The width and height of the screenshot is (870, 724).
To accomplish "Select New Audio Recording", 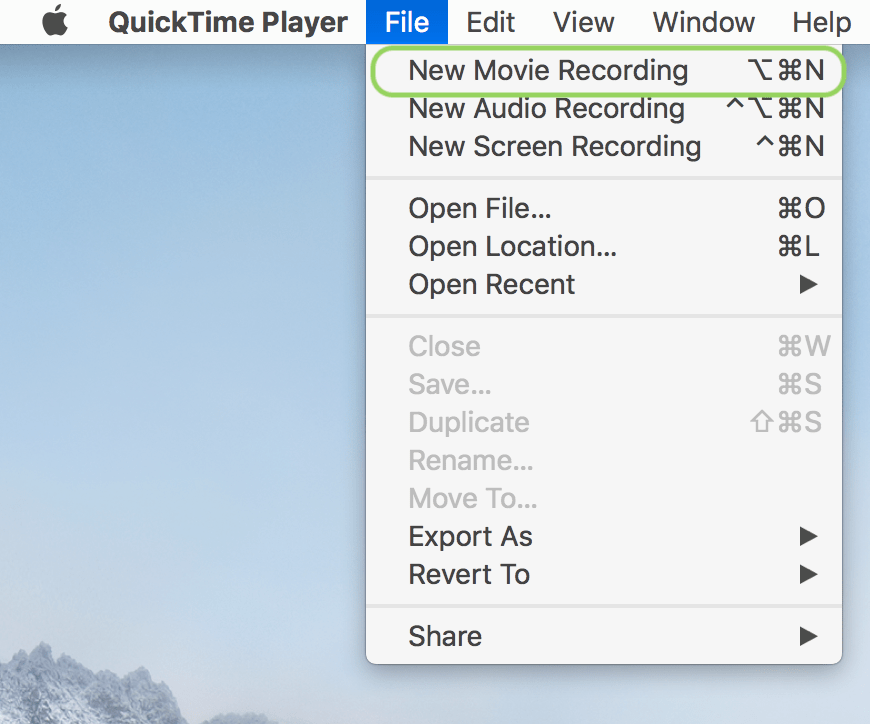I will 546,109.
